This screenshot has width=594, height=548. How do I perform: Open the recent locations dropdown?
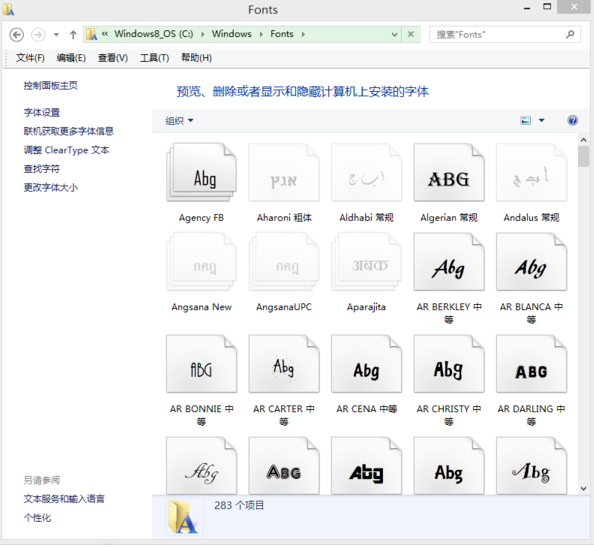click(x=56, y=35)
